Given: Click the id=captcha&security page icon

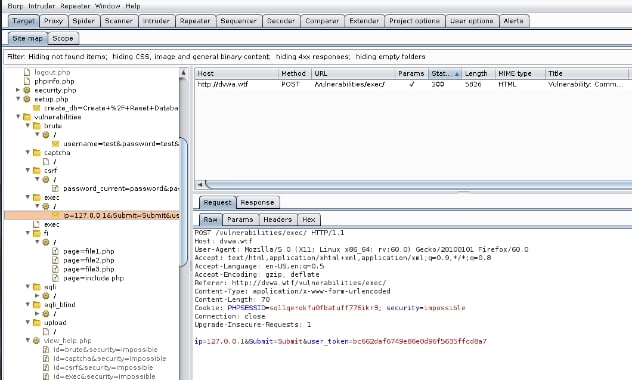Looking at the screenshot, I should pos(46,358).
